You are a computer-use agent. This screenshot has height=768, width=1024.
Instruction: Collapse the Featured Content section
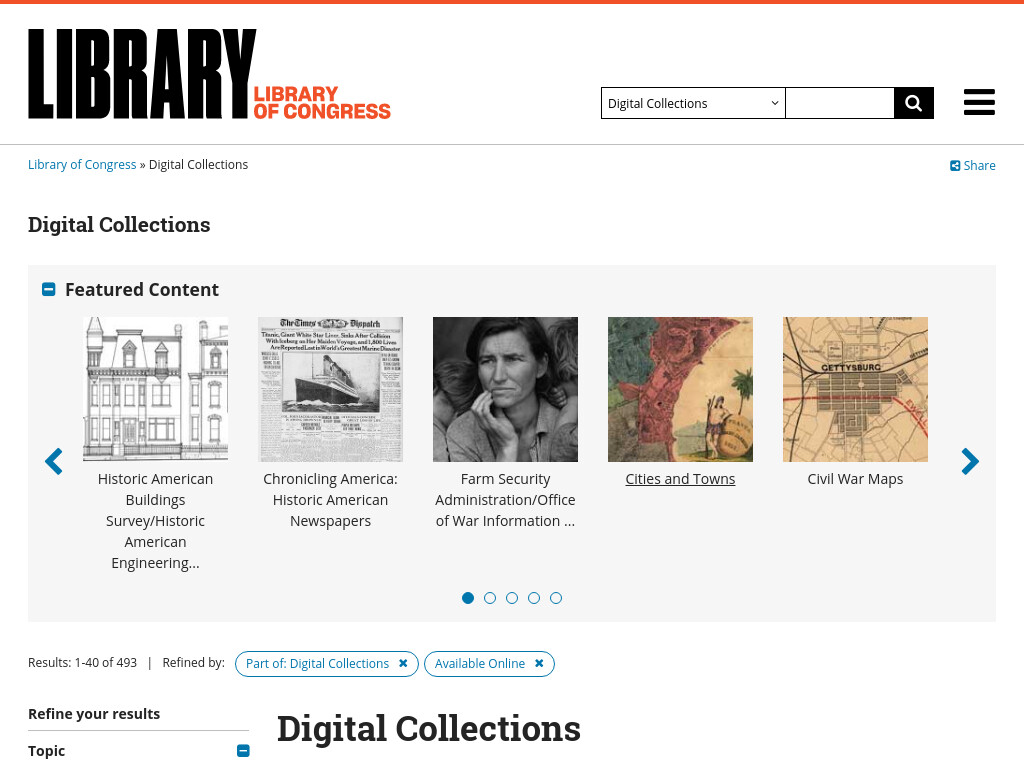[48, 289]
